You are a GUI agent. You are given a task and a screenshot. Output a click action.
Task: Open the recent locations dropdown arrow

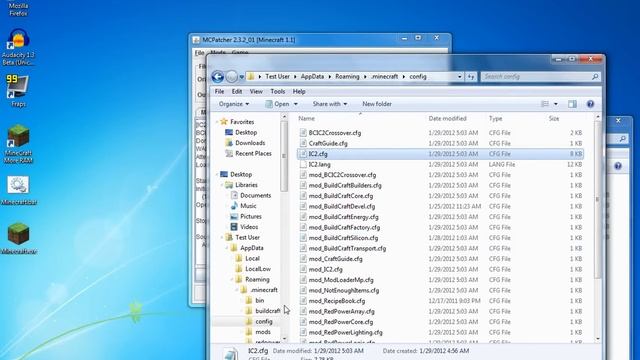(x=242, y=77)
